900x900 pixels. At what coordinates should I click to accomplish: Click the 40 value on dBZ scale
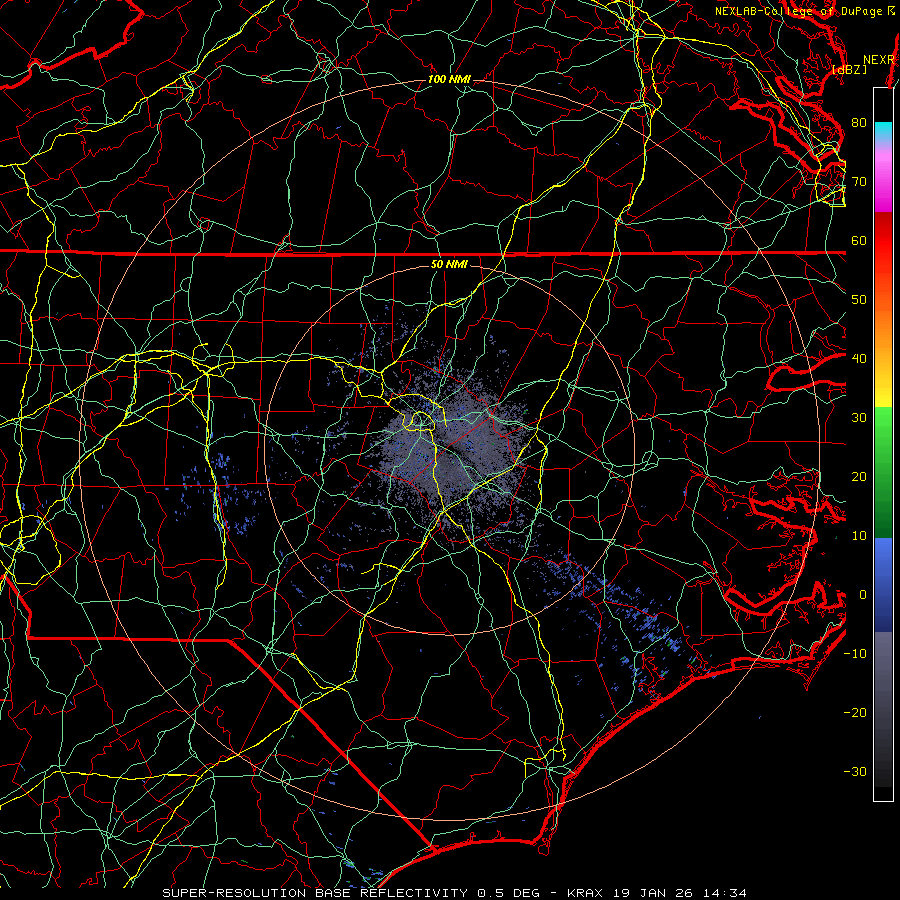(x=859, y=359)
